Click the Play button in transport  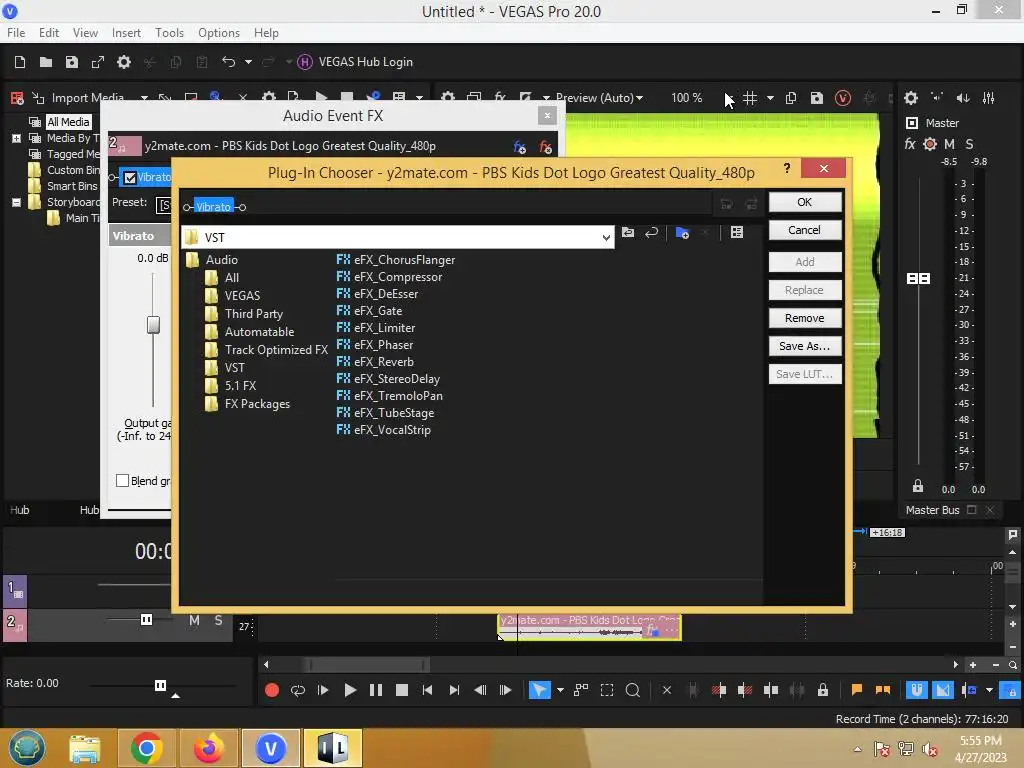point(349,690)
